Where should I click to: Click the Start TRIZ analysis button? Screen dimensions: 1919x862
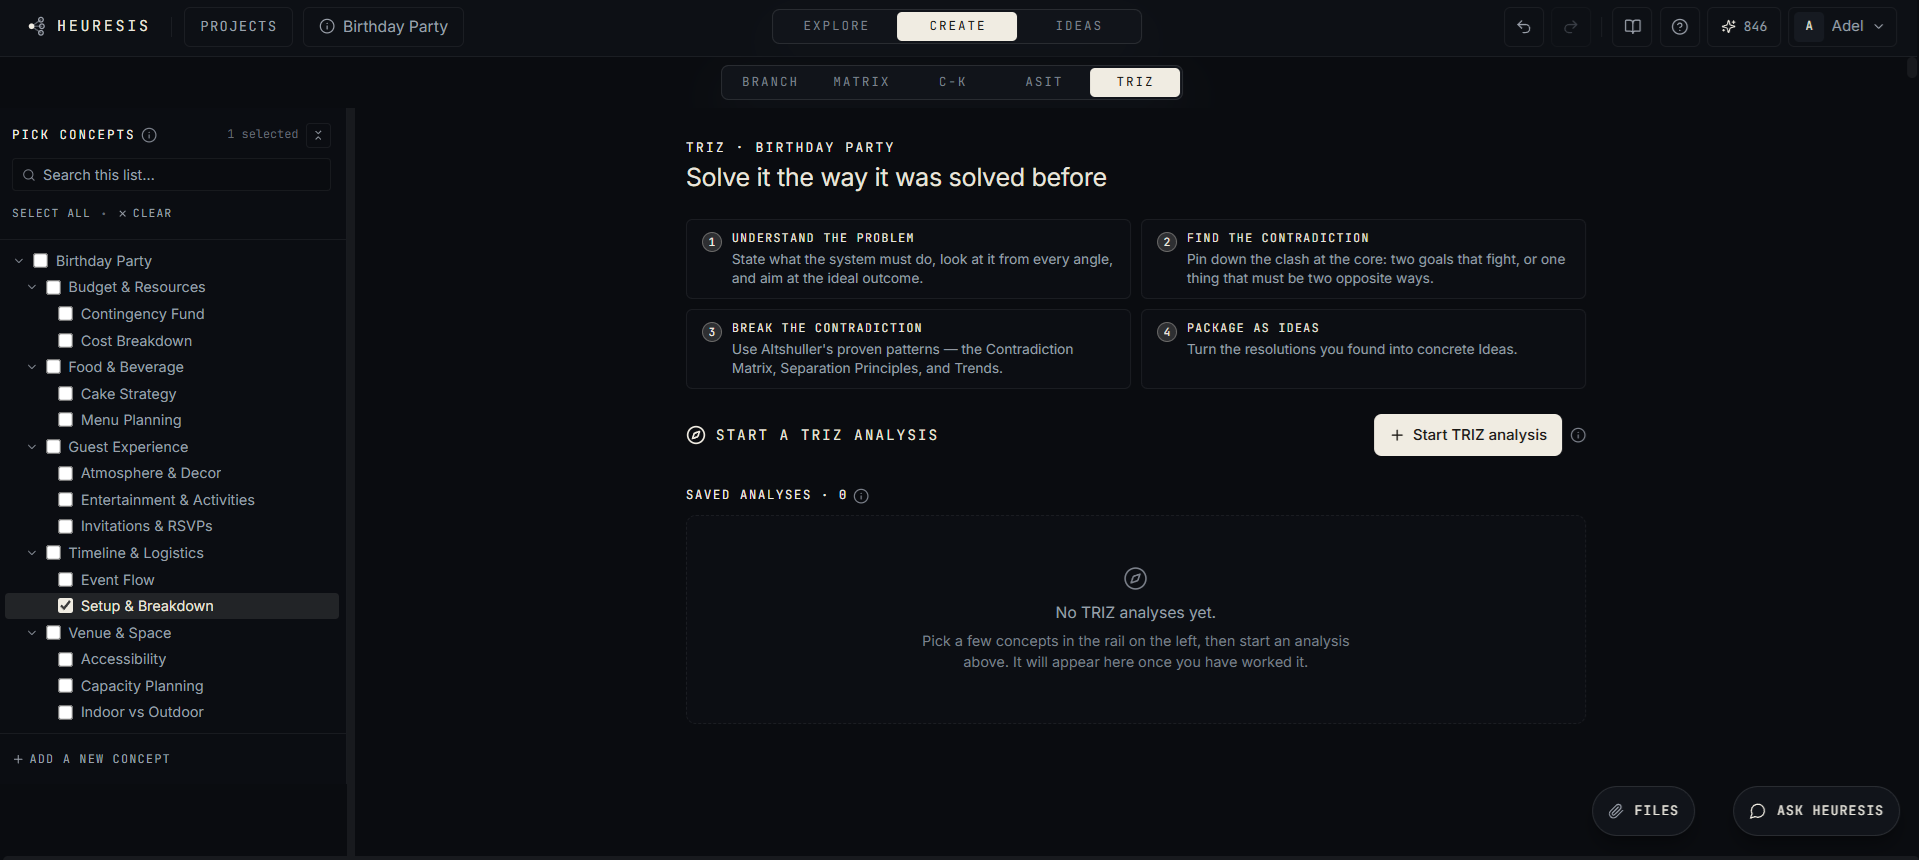click(x=1468, y=435)
